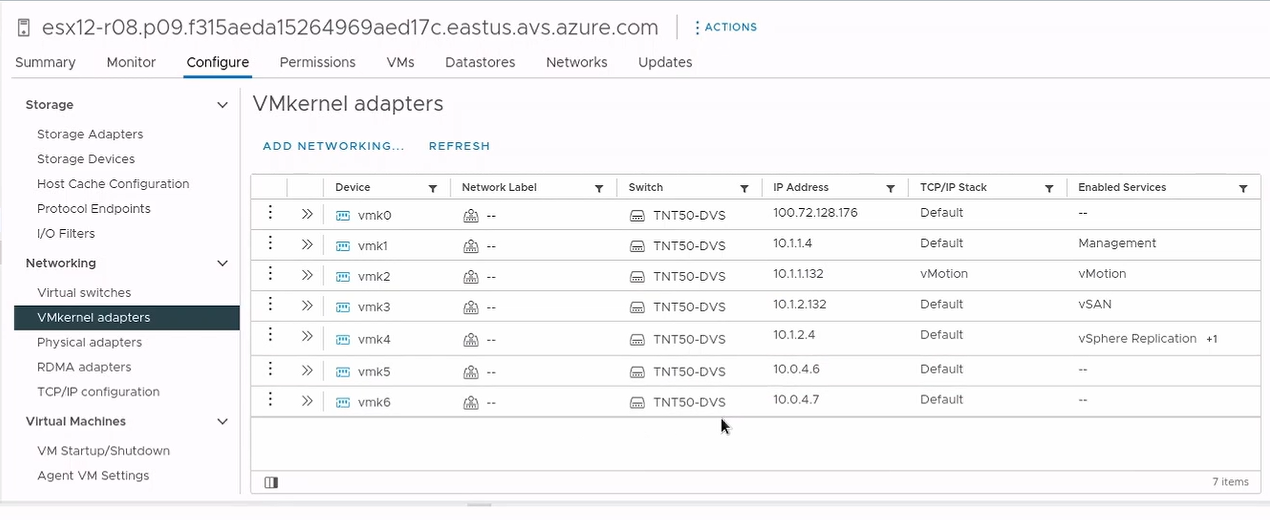The width and height of the screenshot is (1270, 520).
Task: Filter the TCP/IP Stack column
Action: (1049, 188)
